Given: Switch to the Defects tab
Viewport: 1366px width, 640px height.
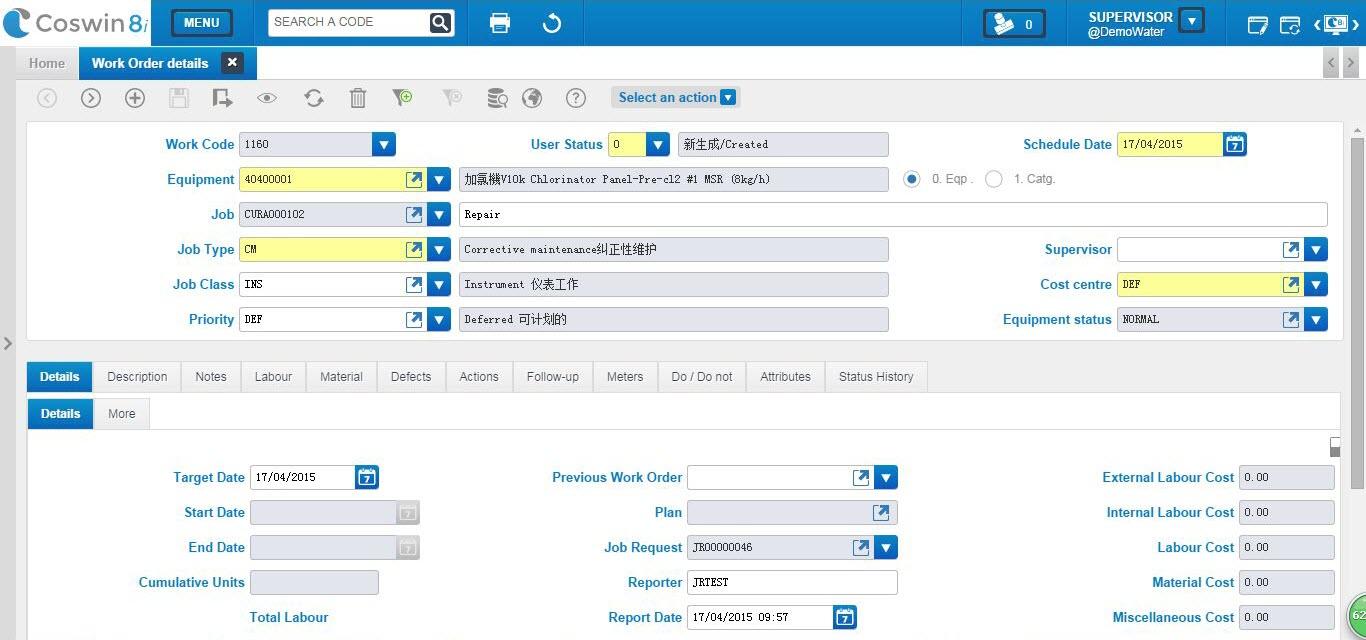Looking at the screenshot, I should coord(411,377).
